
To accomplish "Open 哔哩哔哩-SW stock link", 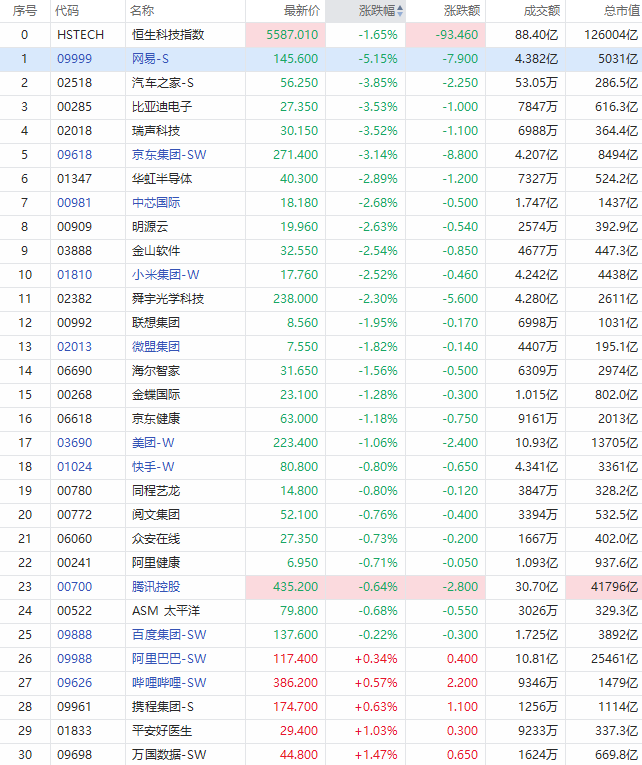I will [x=169, y=683].
